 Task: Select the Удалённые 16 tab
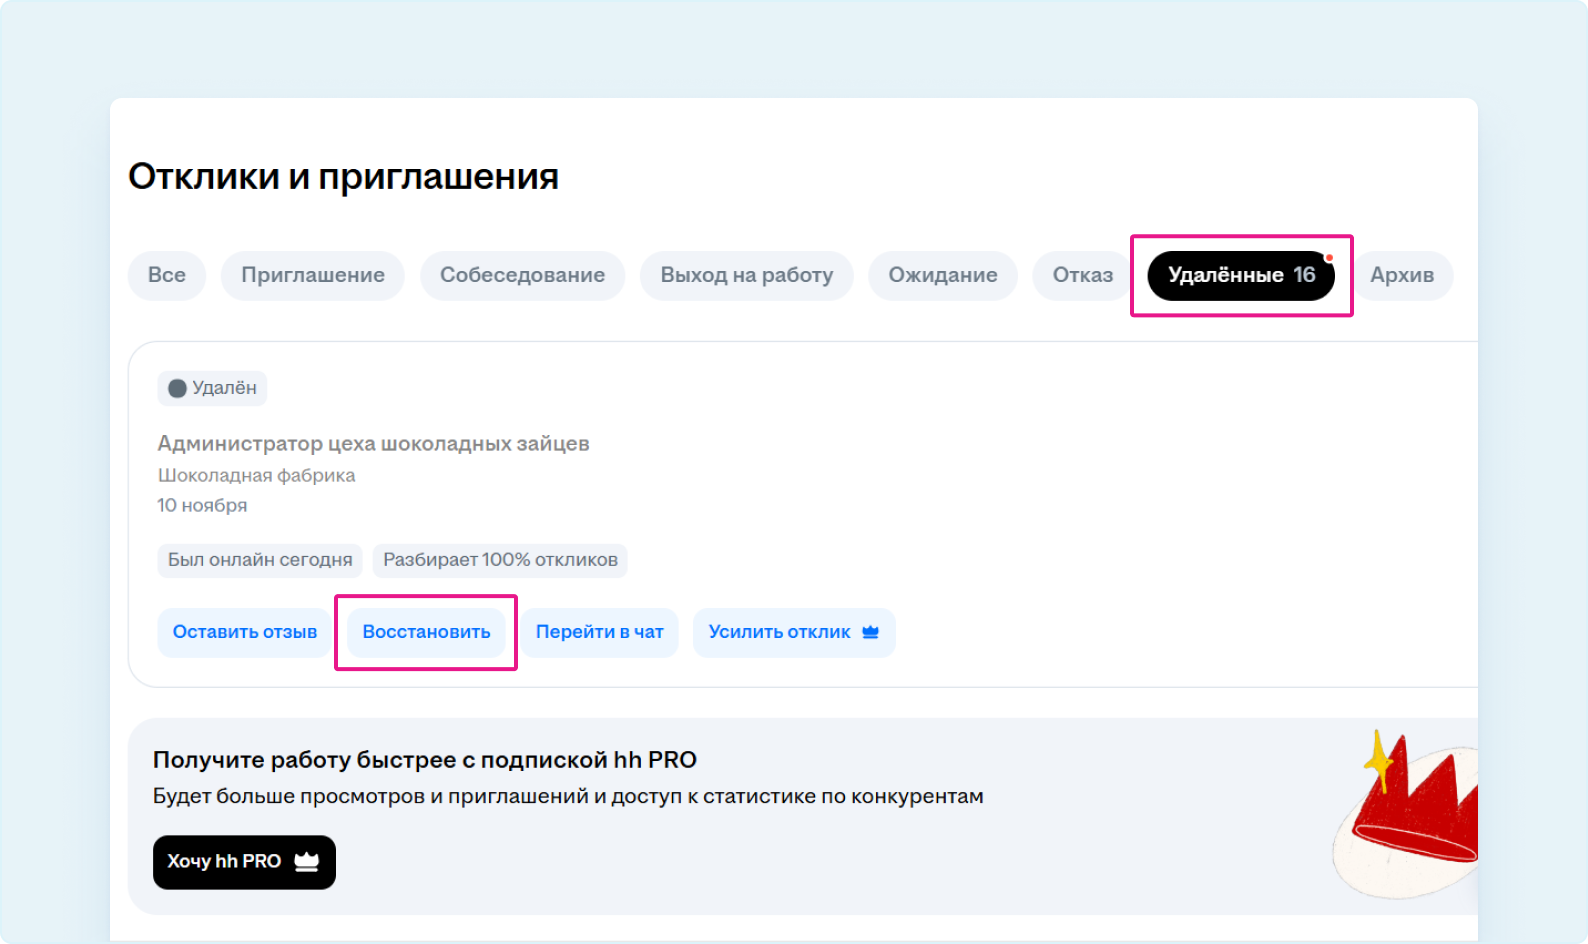coord(1240,275)
